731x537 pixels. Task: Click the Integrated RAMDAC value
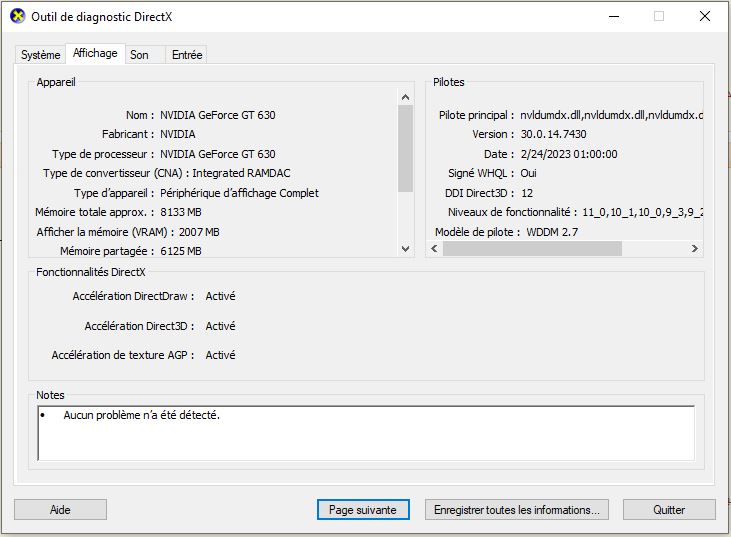coord(241,173)
